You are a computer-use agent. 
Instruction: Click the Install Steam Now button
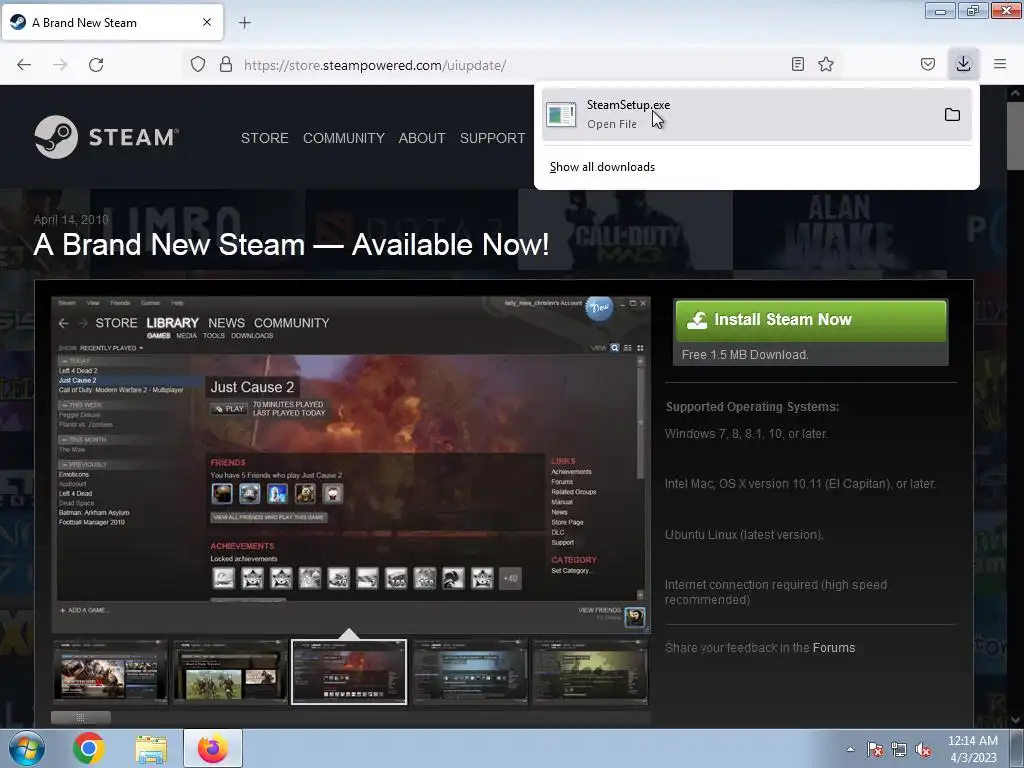click(810, 320)
